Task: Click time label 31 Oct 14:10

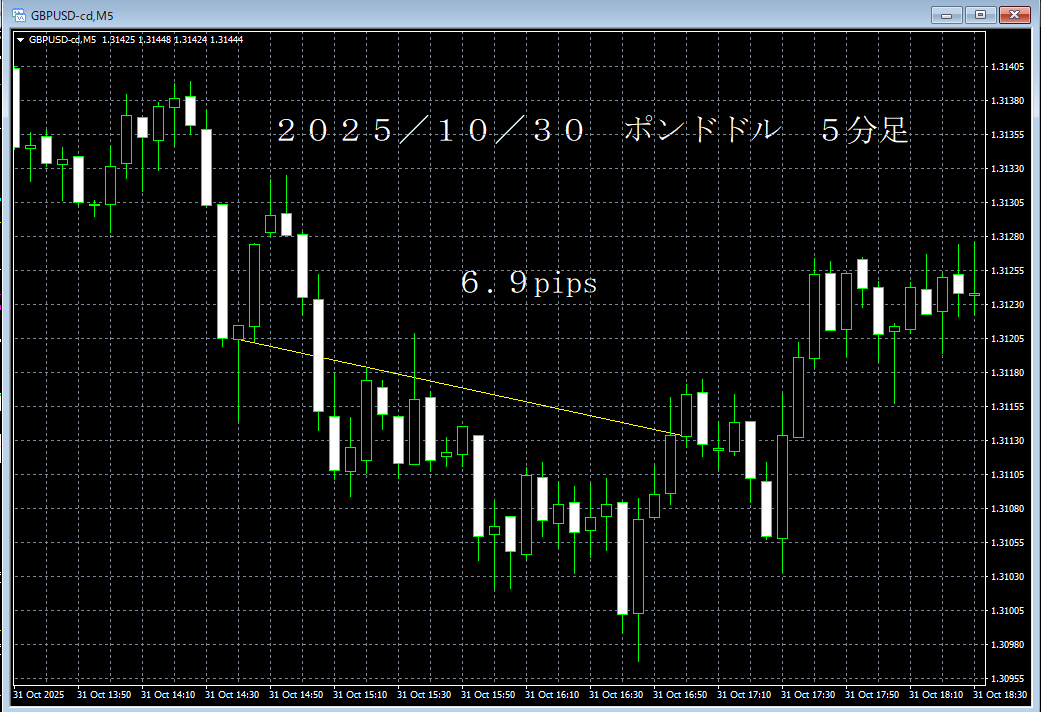Action: click(168, 695)
